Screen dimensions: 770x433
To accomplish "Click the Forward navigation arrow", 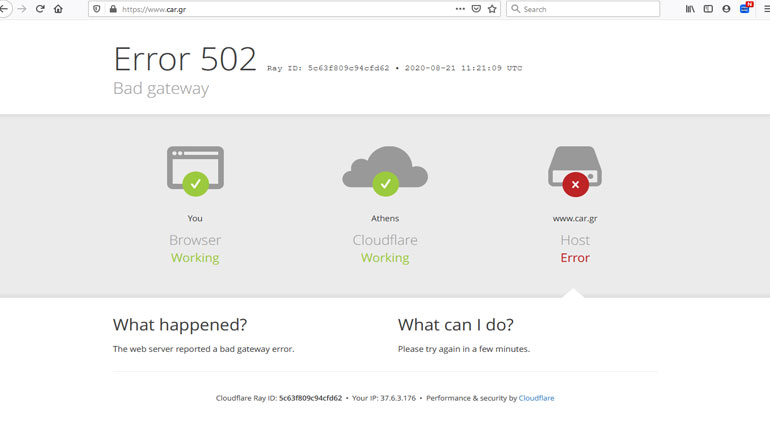I will coord(22,9).
